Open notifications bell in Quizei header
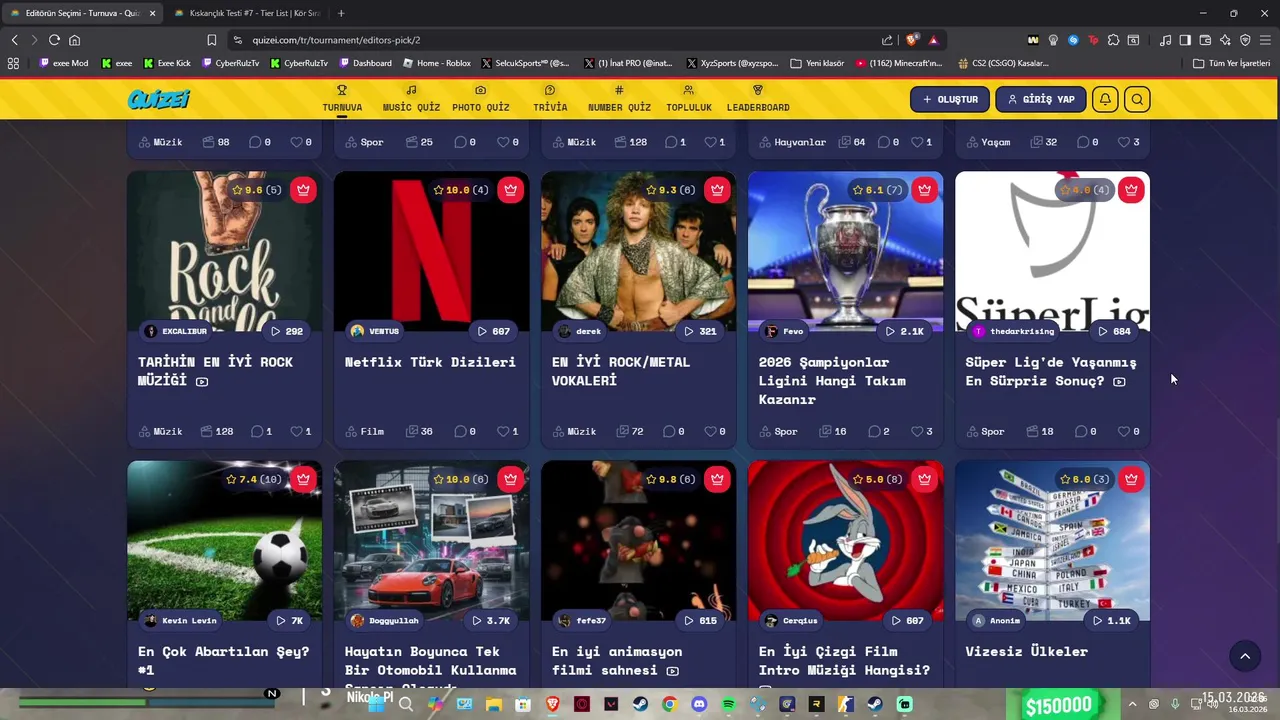 [x=1105, y=99]
